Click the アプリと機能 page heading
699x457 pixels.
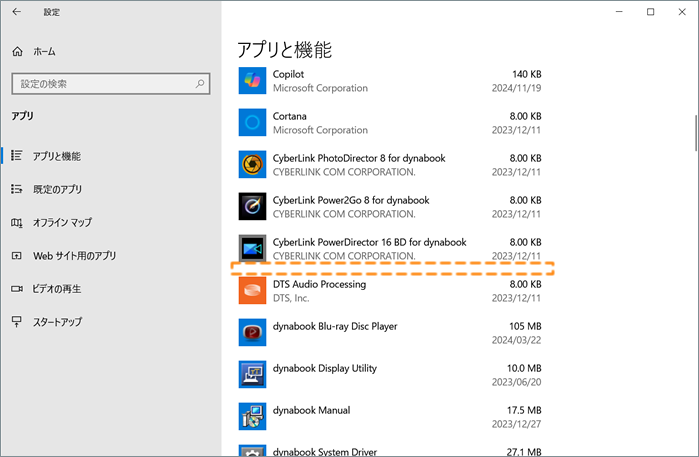284,49
